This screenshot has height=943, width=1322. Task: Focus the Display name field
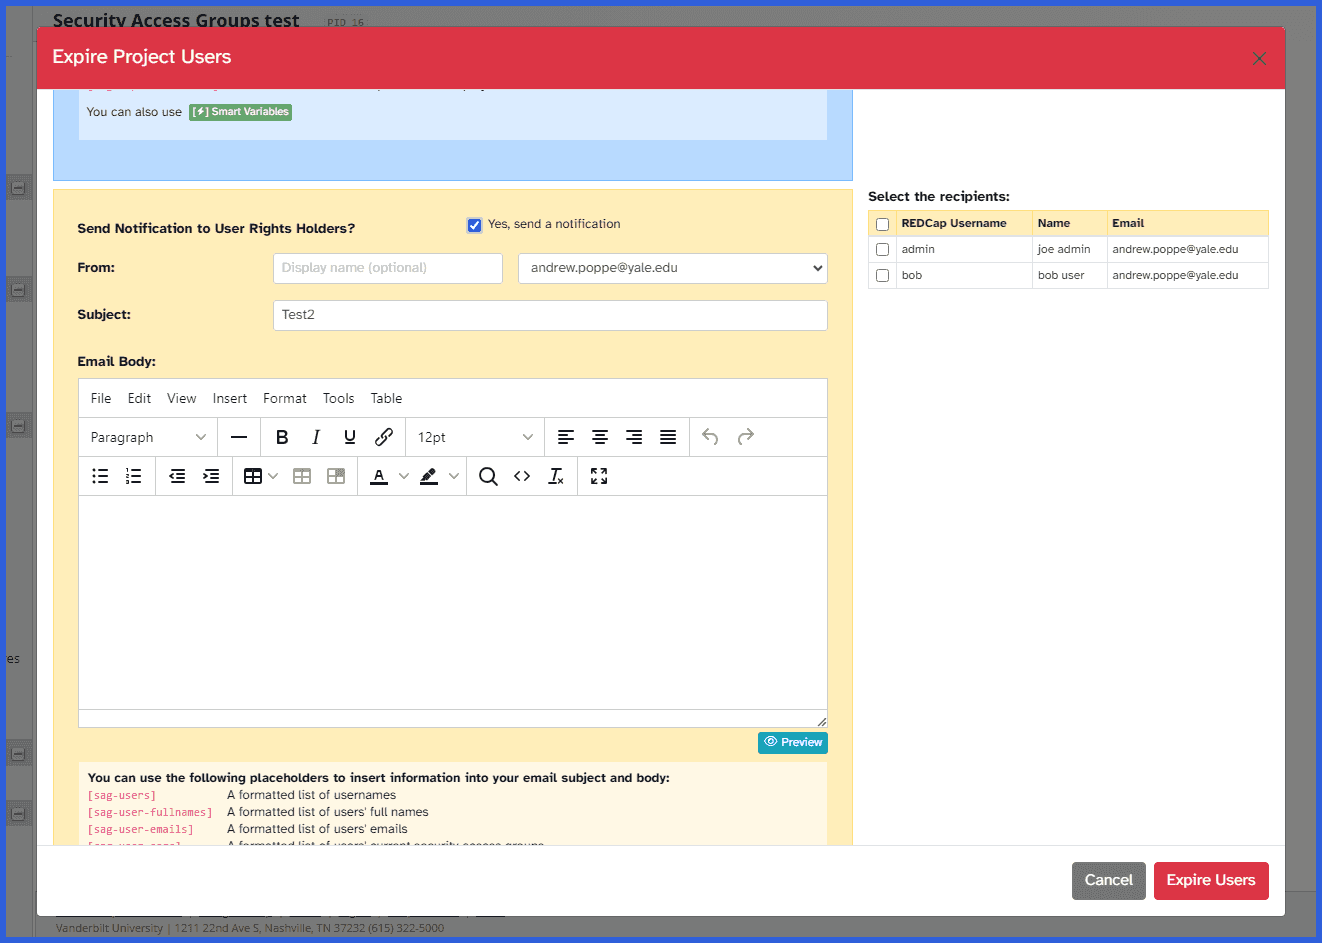tap(388, 268)
